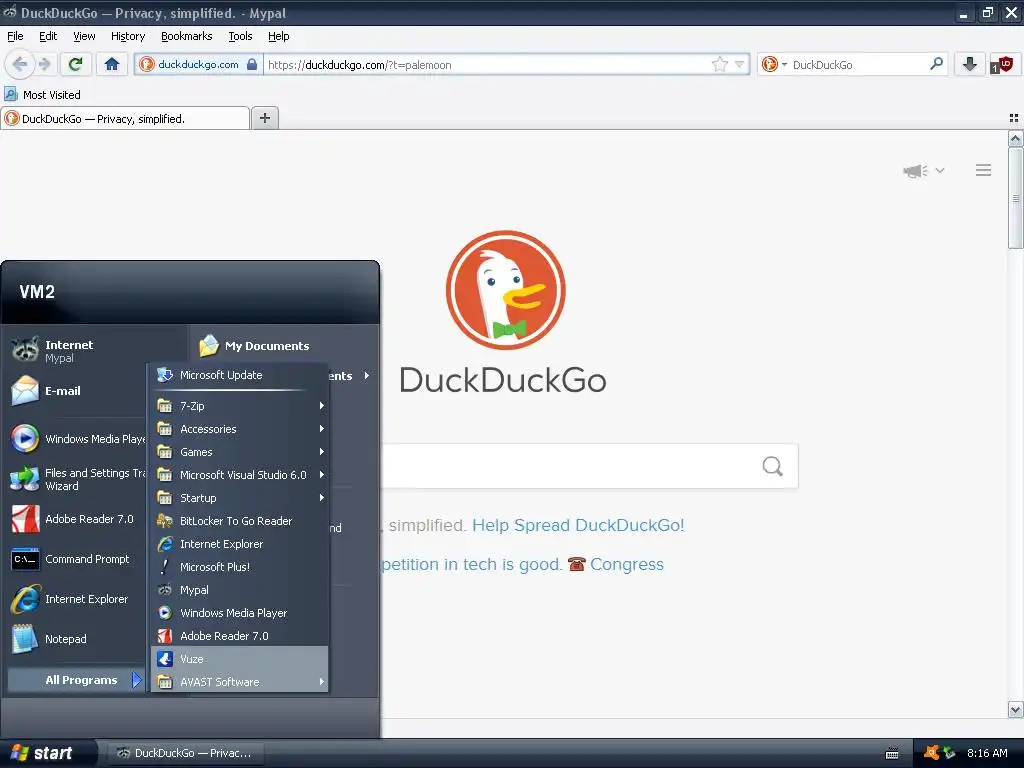This screenshot has height=768, width=1024.
Task: Click the Internet Mypal Start menu entry
Action: [77, 350]
